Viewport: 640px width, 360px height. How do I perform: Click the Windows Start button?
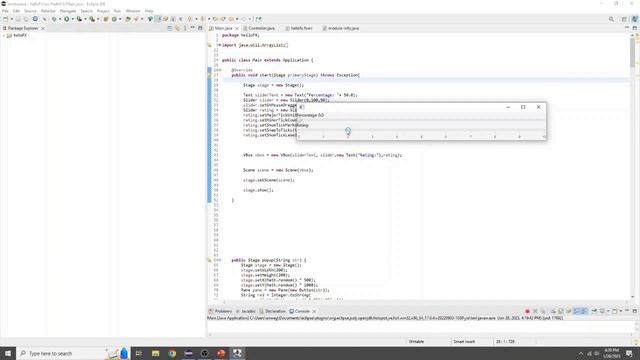pyautogui.click(x=8, y=353)
